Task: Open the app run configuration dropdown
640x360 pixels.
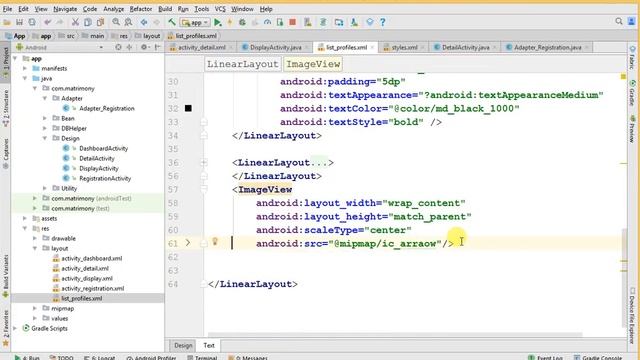Action: pyautogui.click(x=196, y=22)
